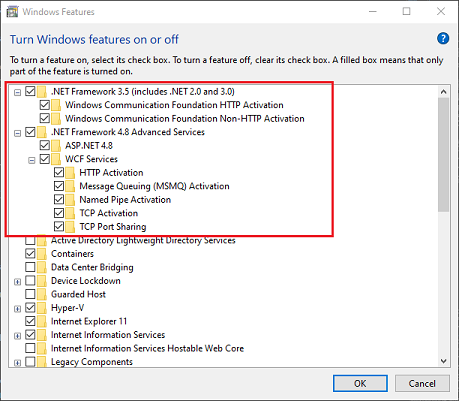Select the Data Center Bridging label
Screen dimensions: 459x401
(x=92, y=267)
